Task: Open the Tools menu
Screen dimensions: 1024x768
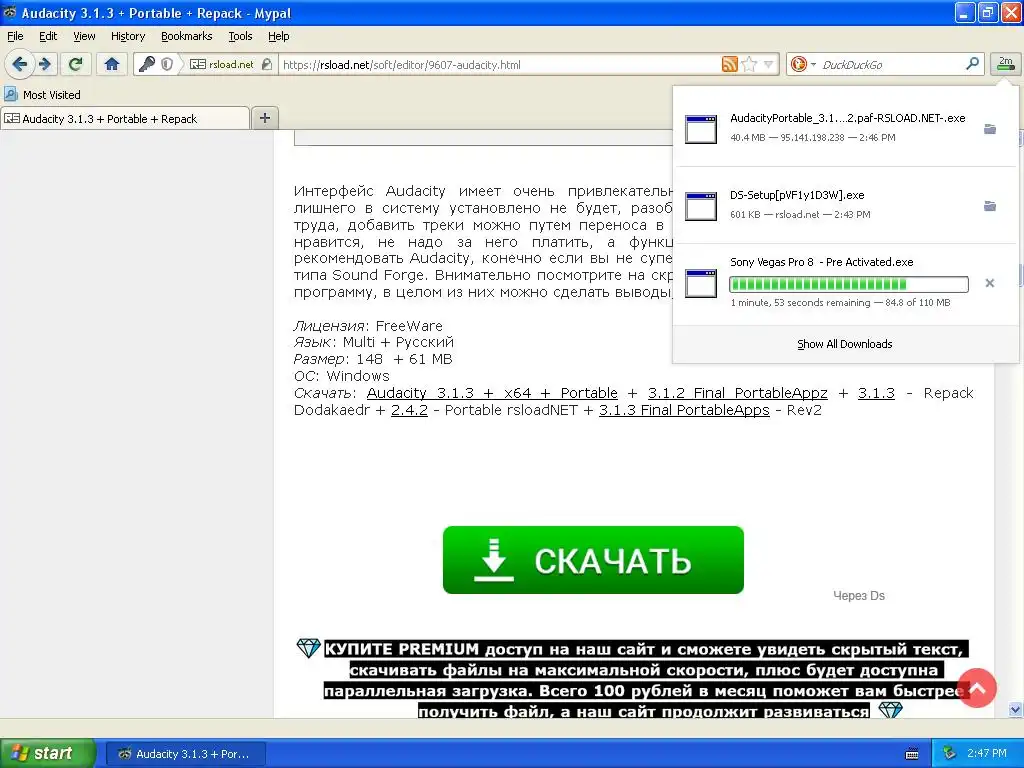Action: pos(240,36)
